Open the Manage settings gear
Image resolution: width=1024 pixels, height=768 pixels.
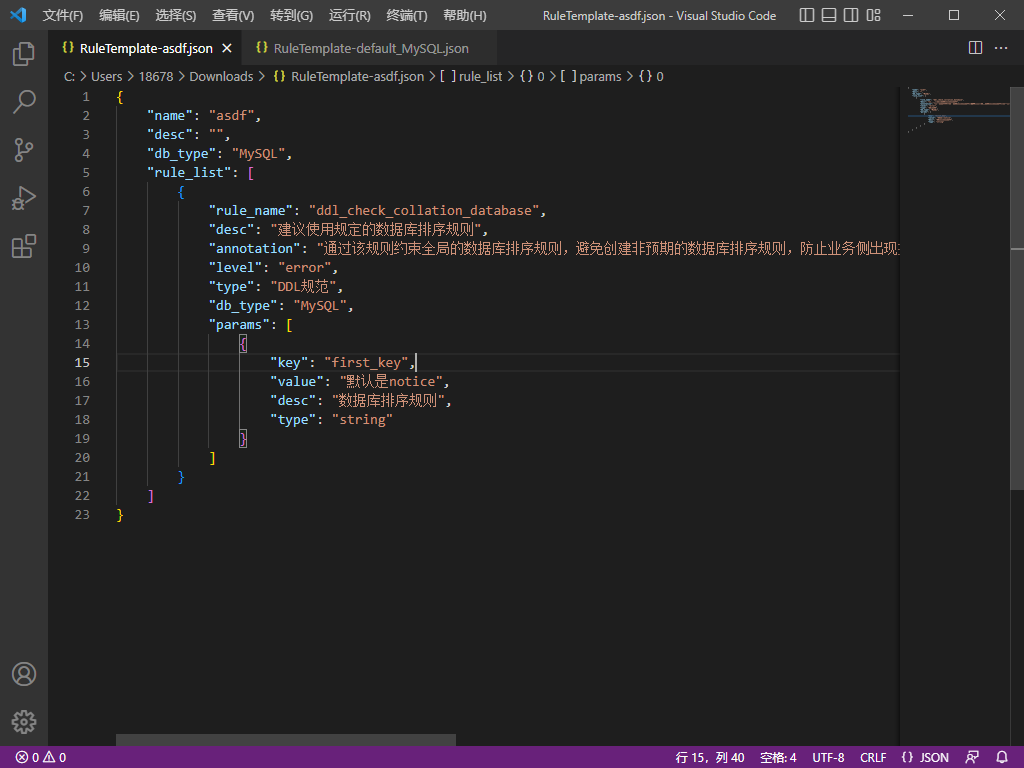[x=24, y=722]
